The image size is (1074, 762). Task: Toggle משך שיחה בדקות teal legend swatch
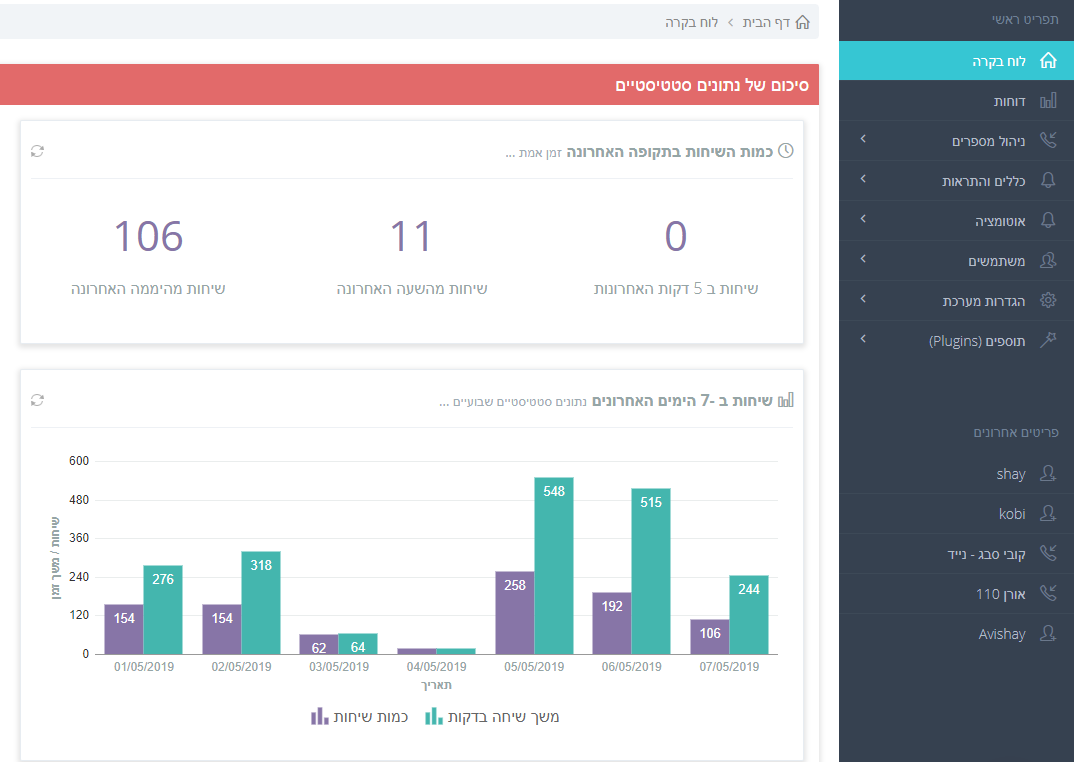point(434,717)
